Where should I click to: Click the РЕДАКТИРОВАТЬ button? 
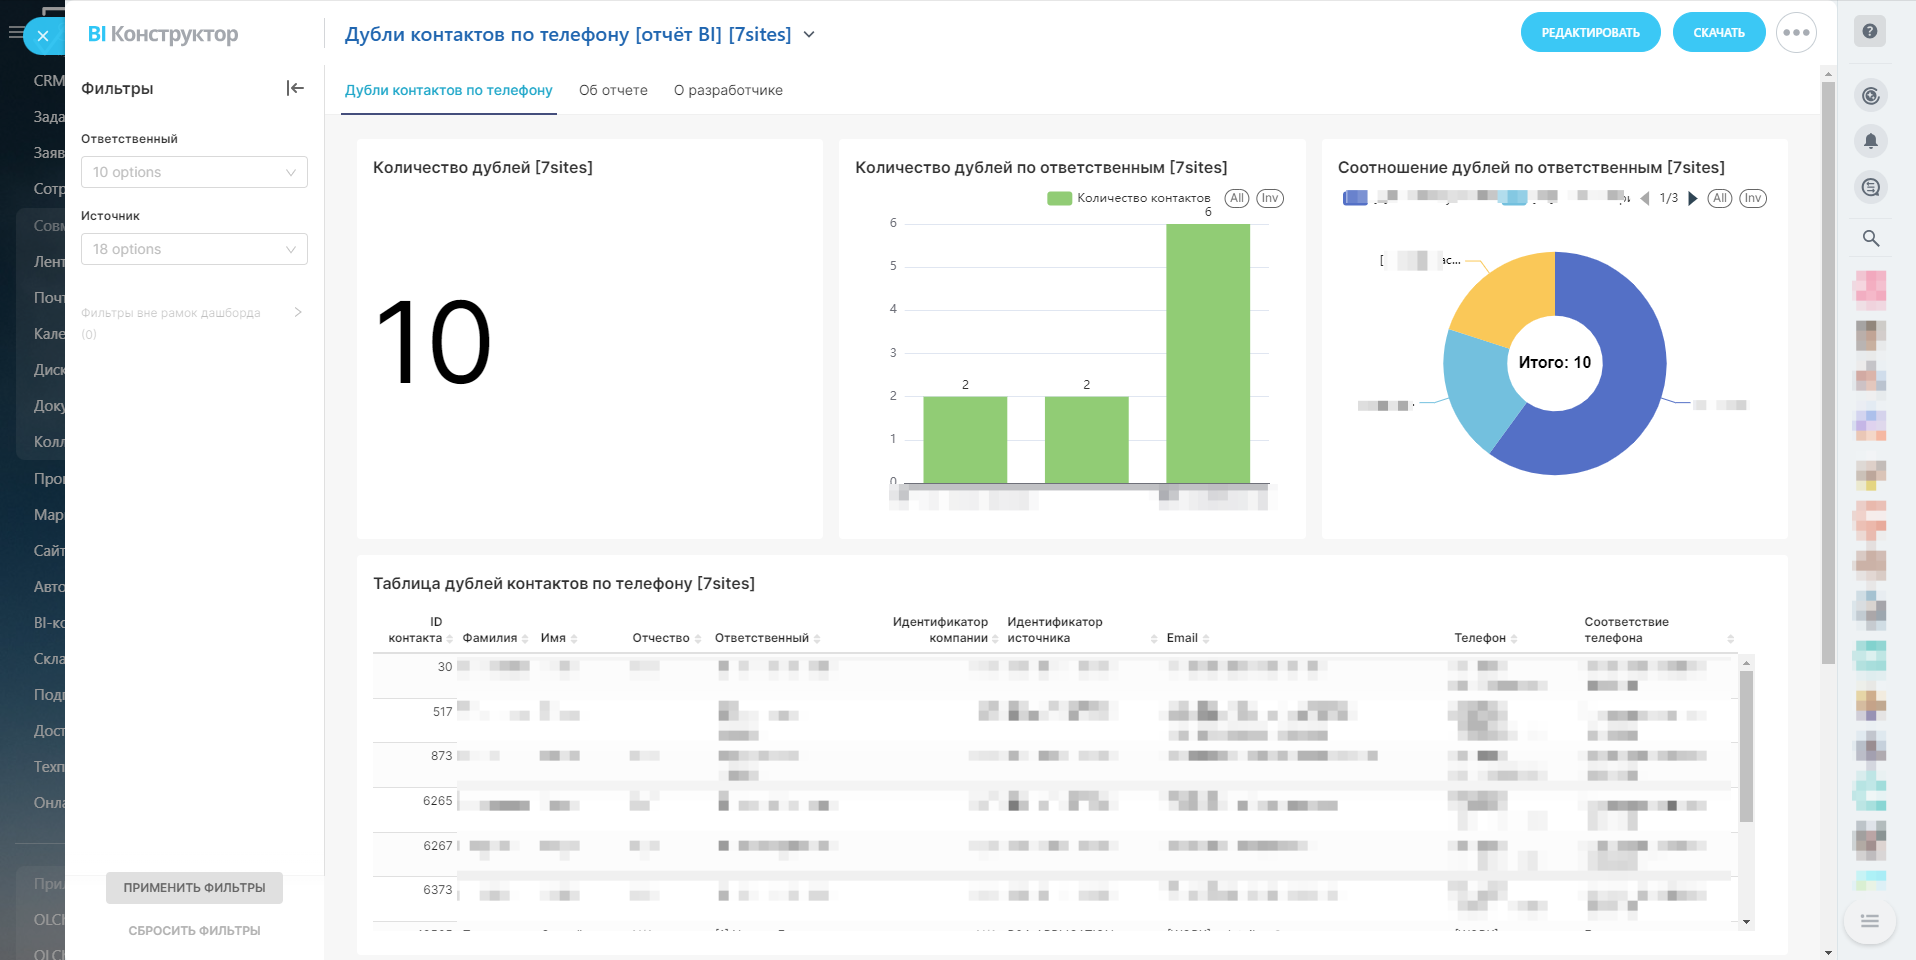[x=1590, y=33]
